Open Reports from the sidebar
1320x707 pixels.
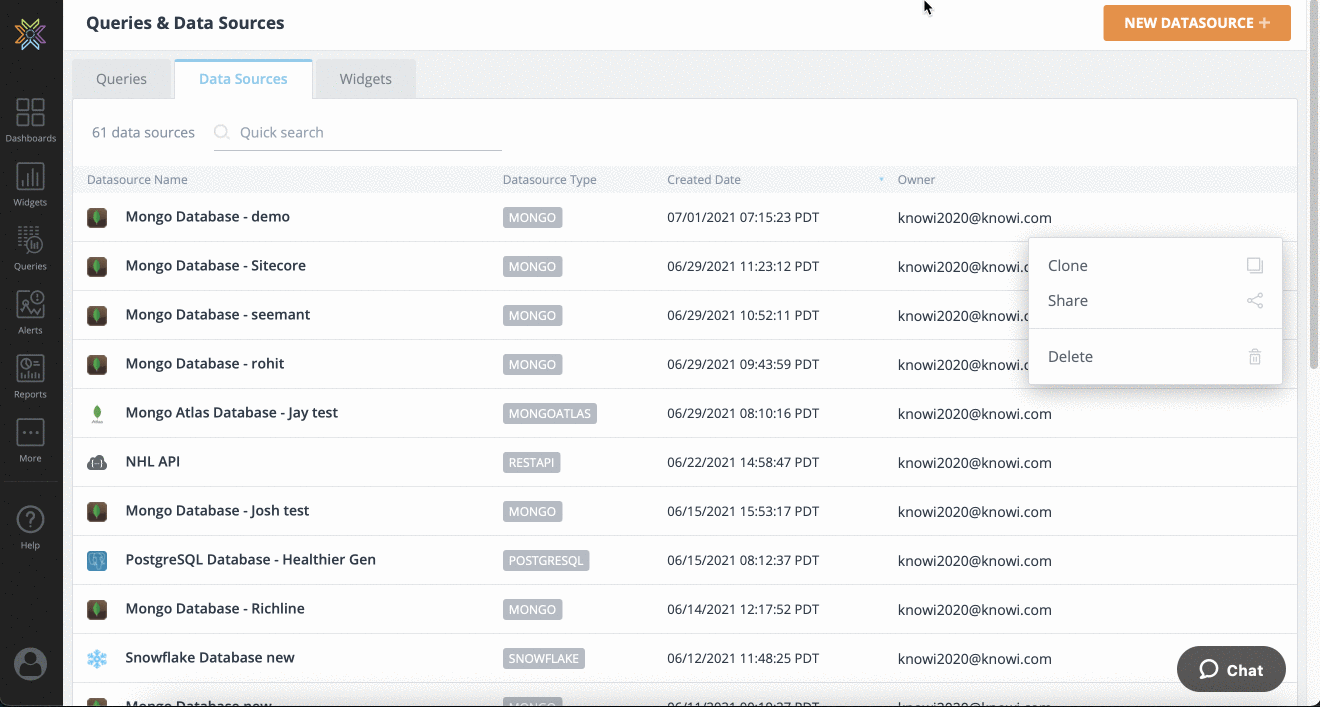[30, 376]
